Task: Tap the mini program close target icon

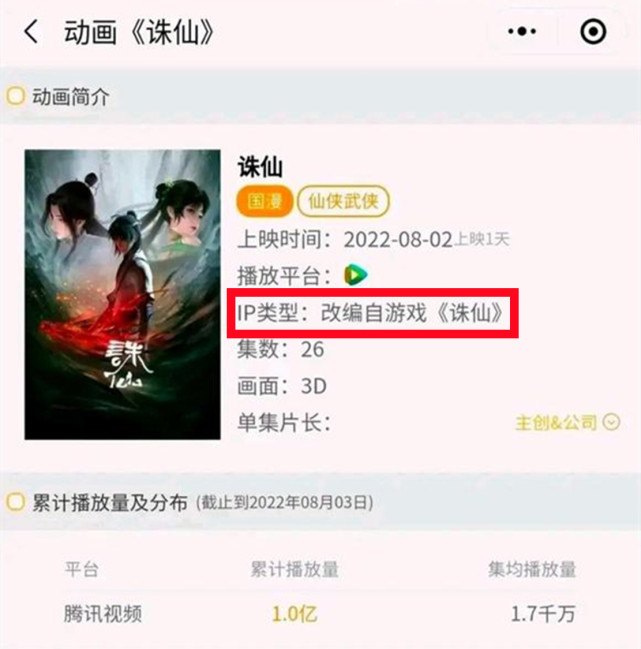Action: (x=593, y=31)
